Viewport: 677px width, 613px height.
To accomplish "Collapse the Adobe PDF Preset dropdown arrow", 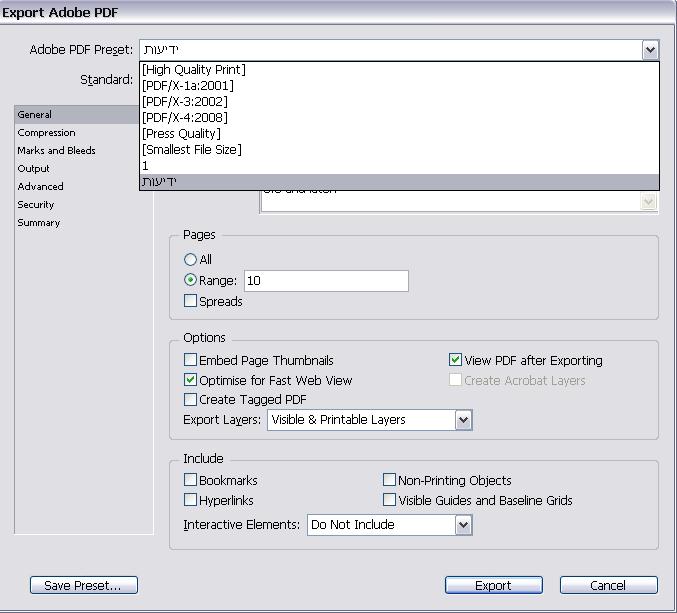I will pyautogui.click(x=650, y=50).
